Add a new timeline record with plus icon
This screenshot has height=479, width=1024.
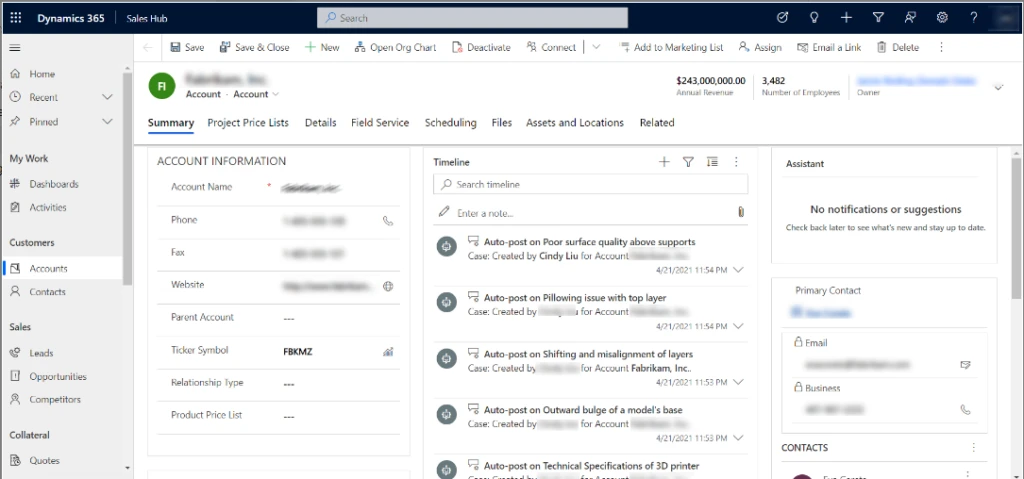coord(664,162)
